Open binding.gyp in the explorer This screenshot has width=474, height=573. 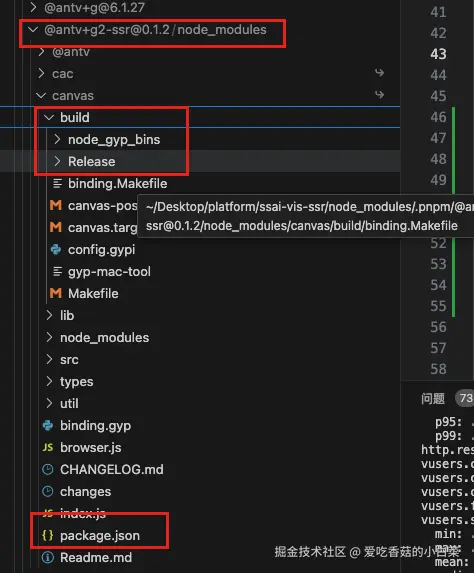95,426
